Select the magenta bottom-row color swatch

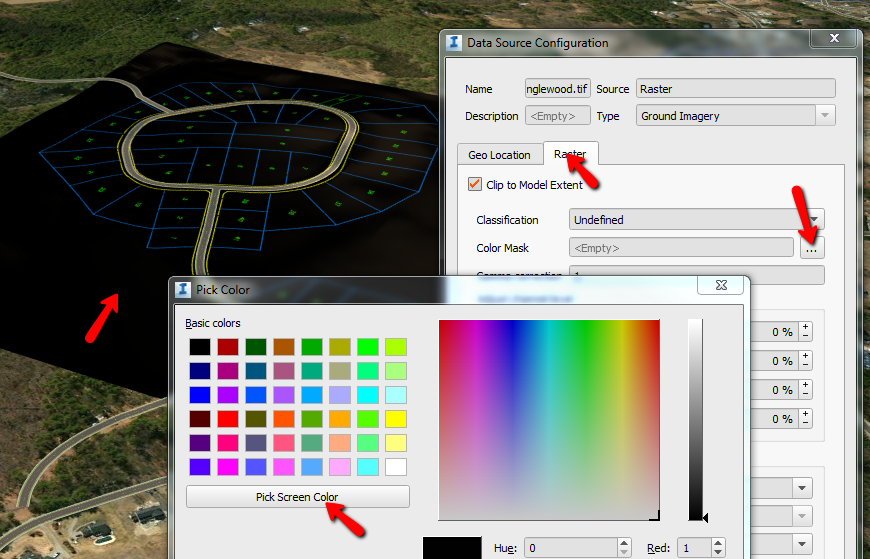228,467
